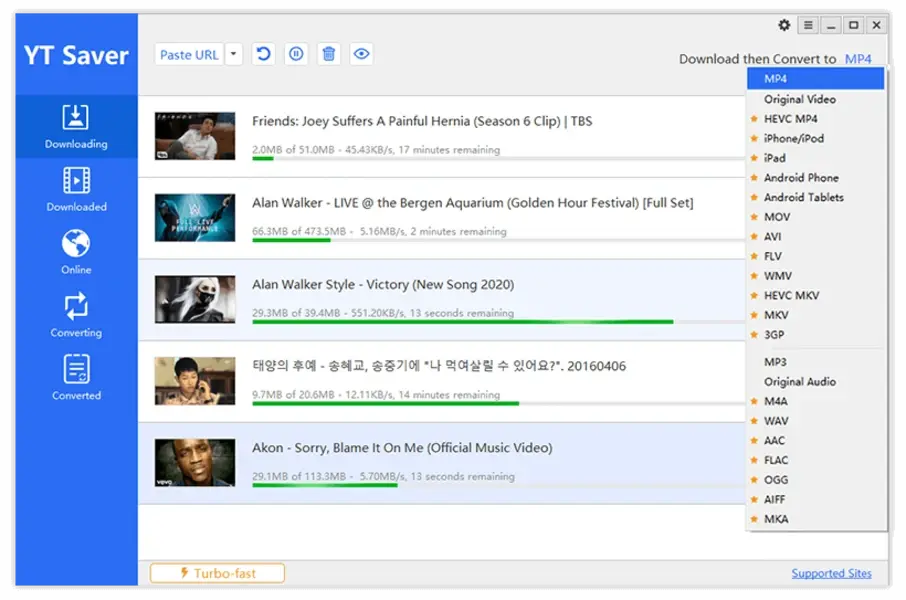Open the Paste URL dropdown arrow

pos(233,54)
